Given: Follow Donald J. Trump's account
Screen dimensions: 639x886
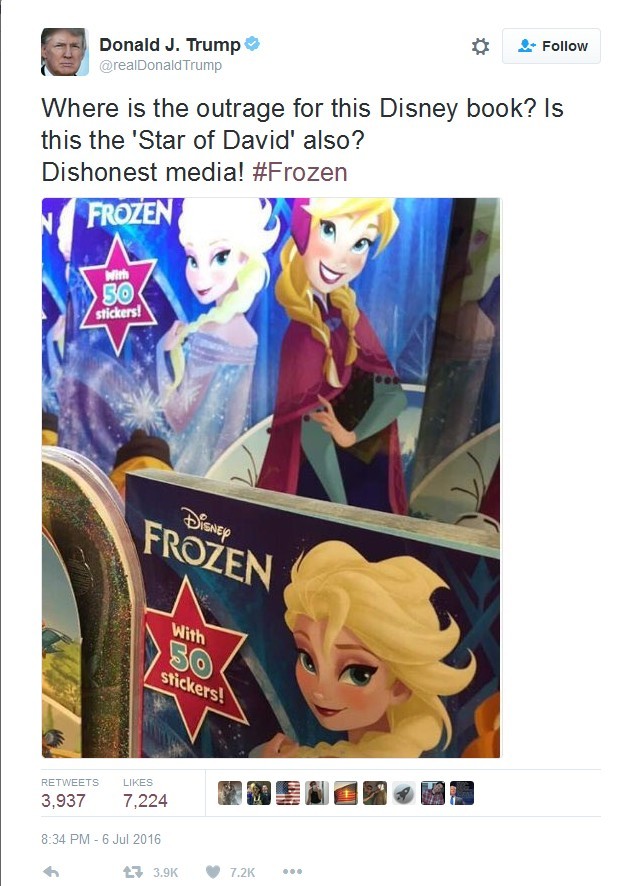Looking at the screenshot, I should tap(551, 46).
